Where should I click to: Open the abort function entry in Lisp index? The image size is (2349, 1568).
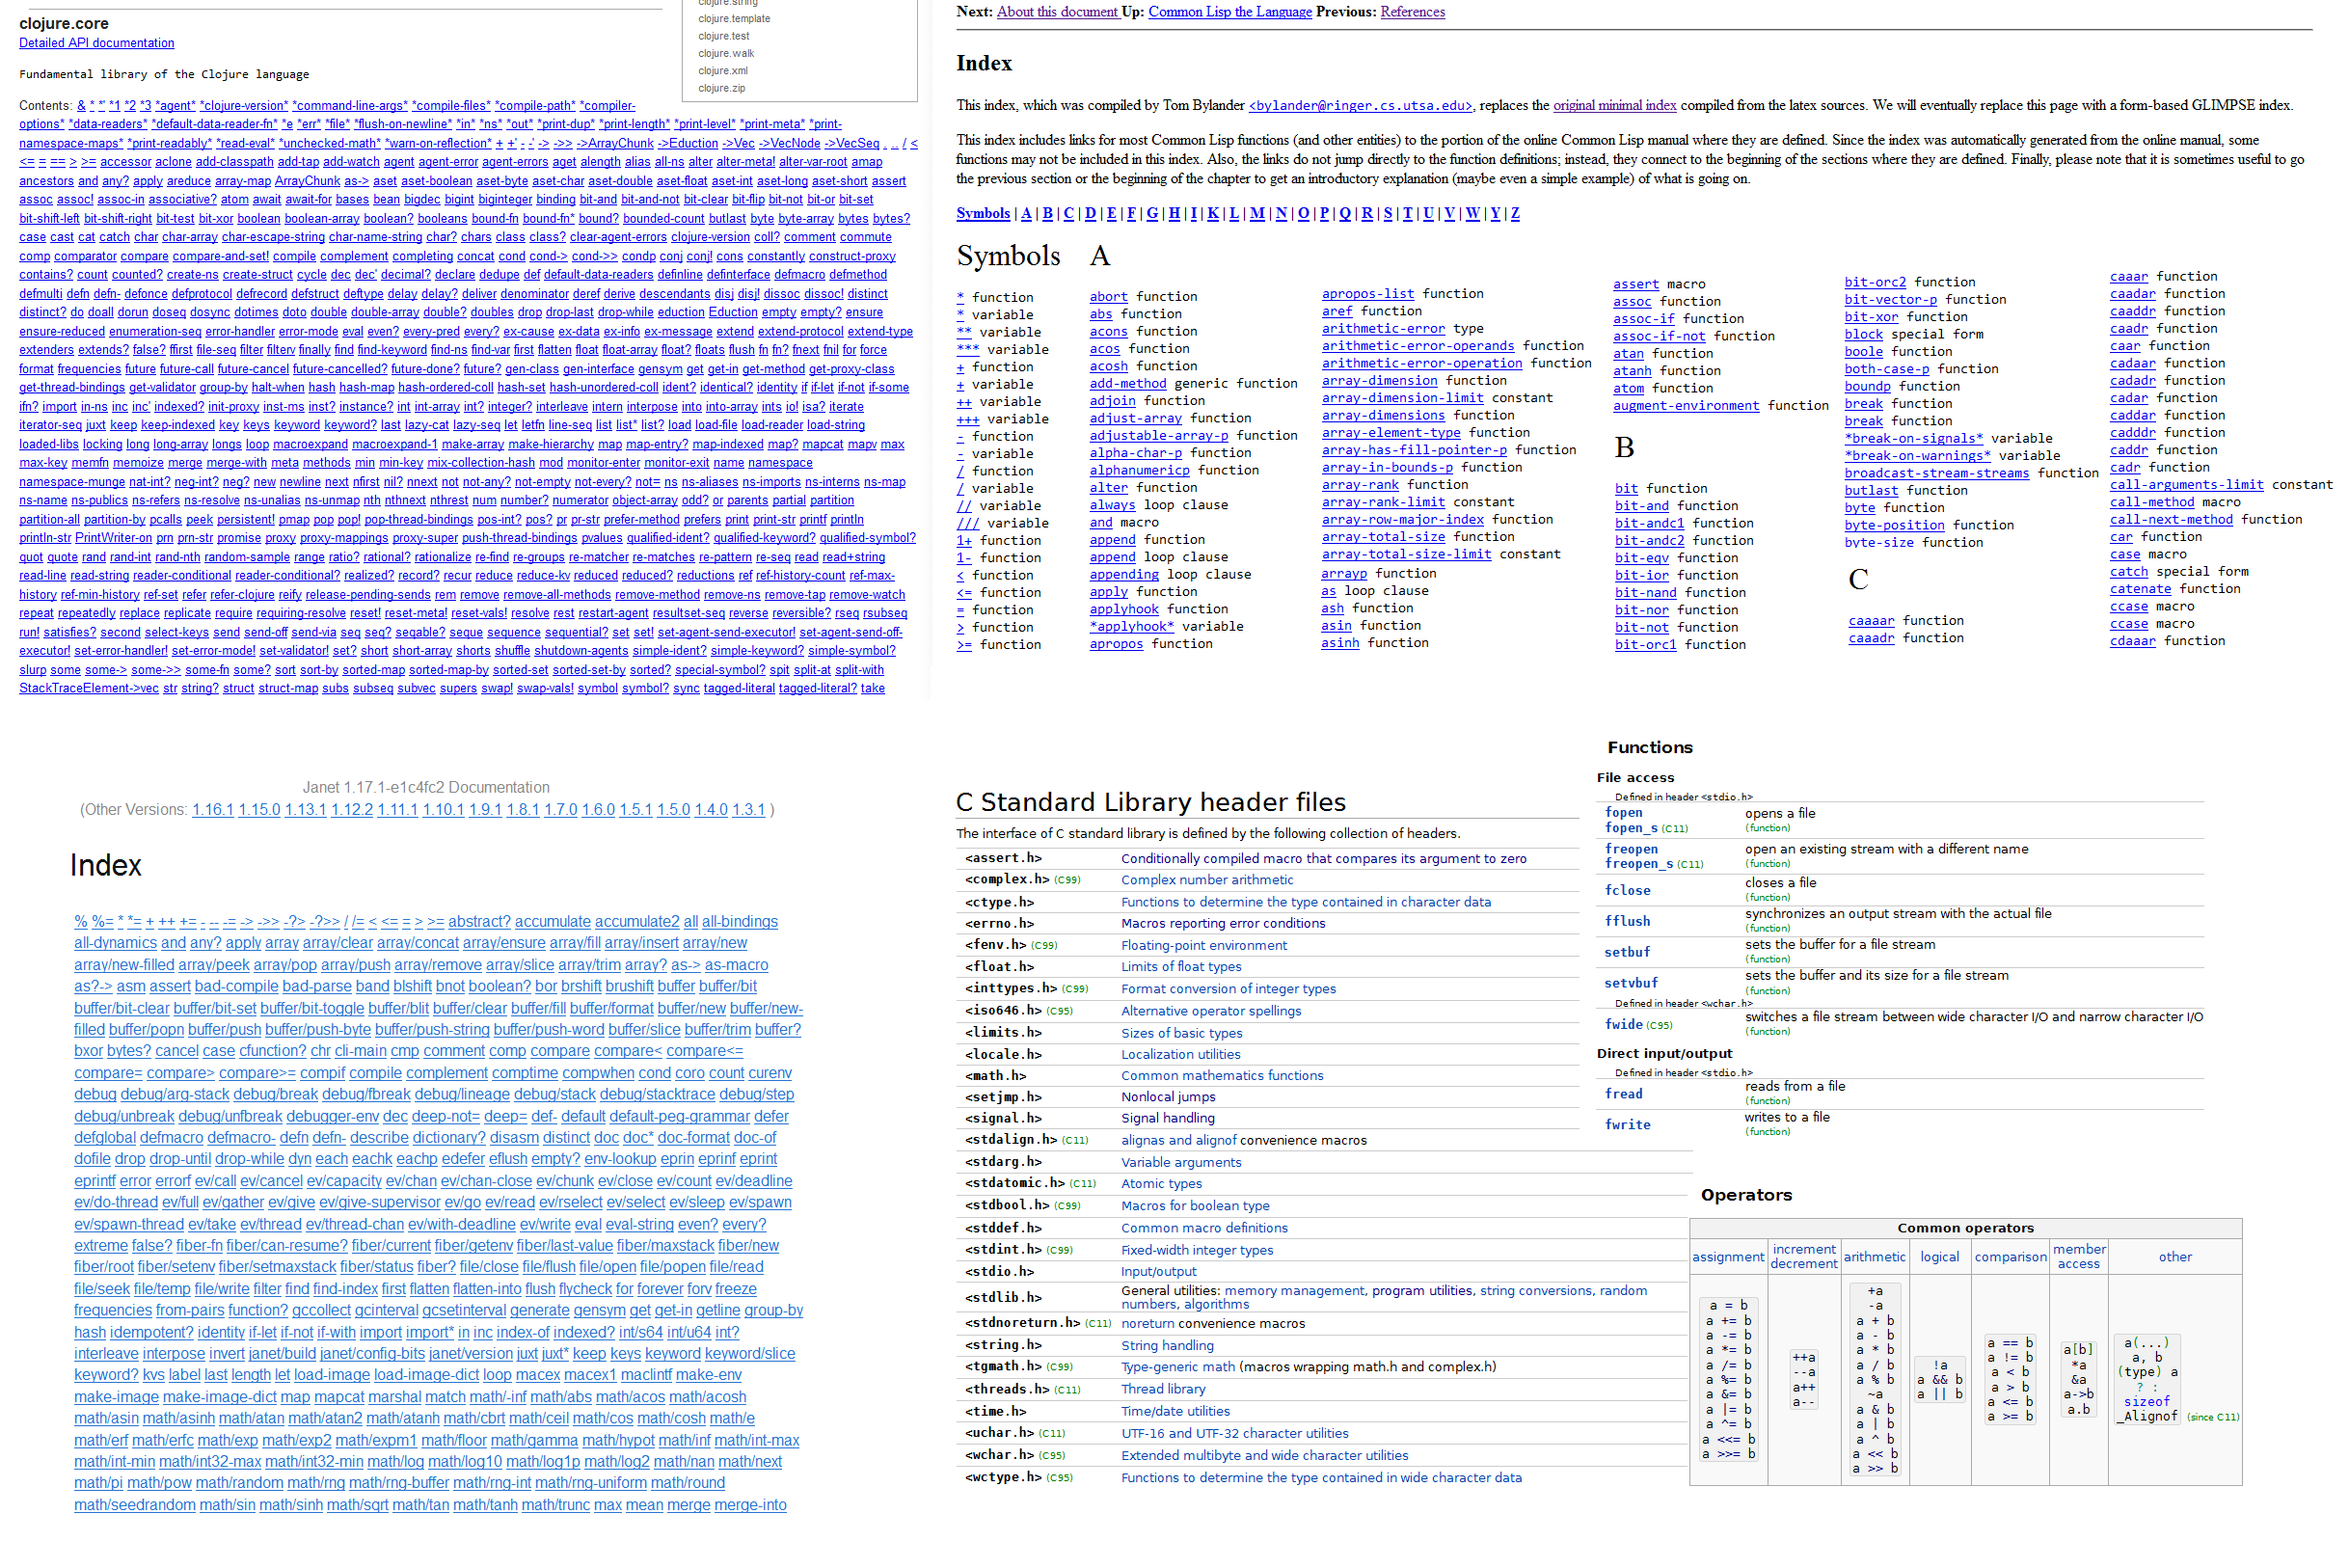(x=1108, y=297)
